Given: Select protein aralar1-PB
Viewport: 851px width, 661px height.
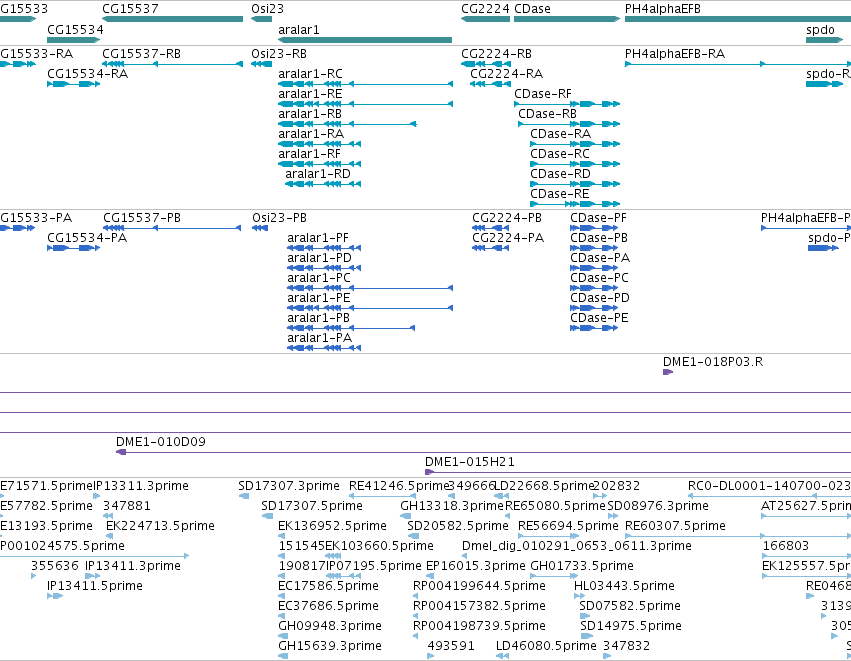Looking at the screenshot, I should point(351,328).
